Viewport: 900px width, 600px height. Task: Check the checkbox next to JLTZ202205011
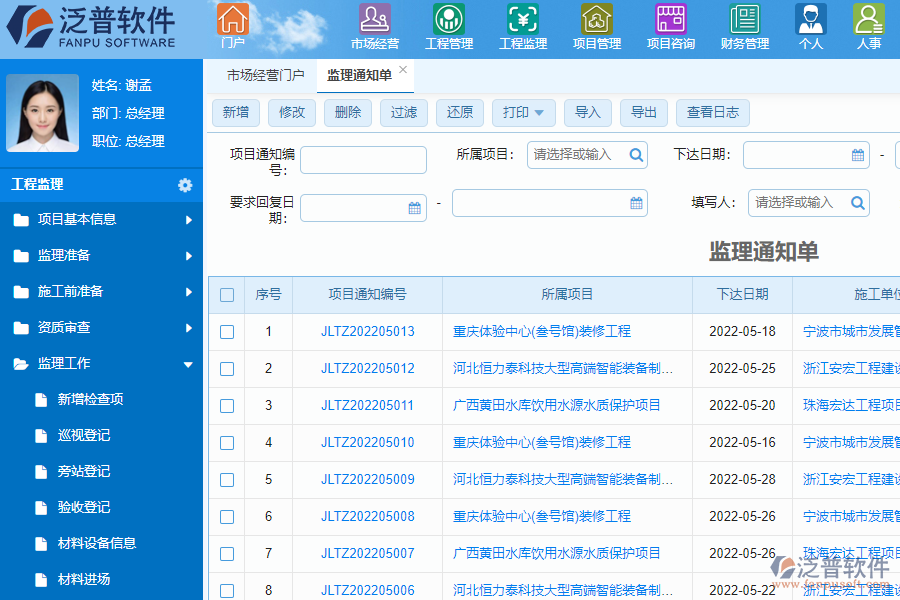227,405
